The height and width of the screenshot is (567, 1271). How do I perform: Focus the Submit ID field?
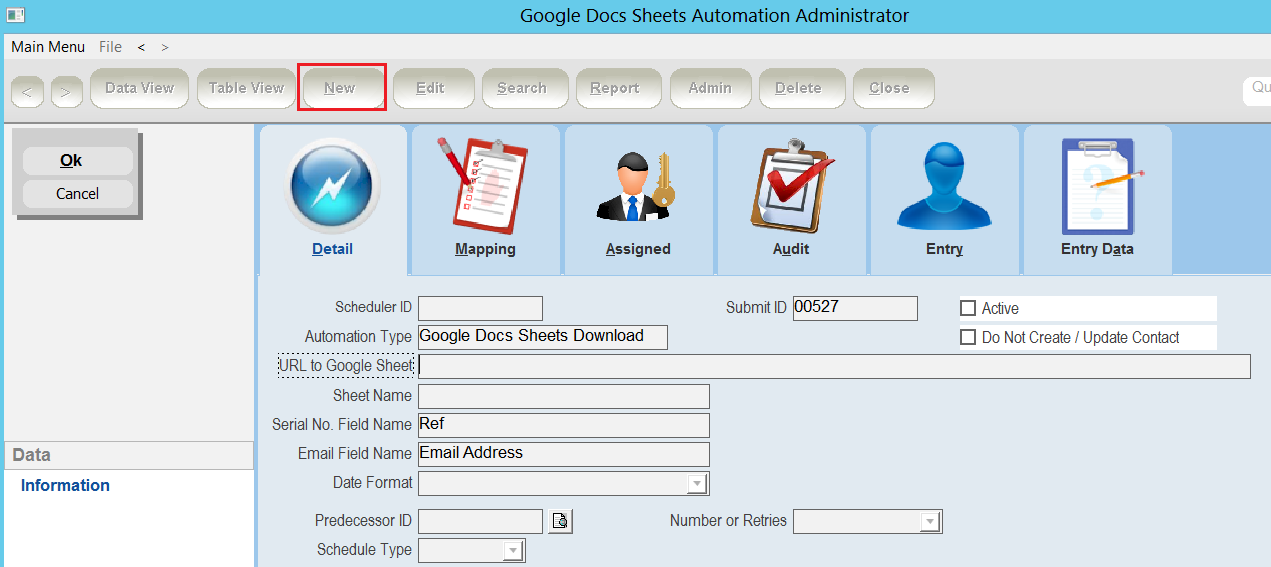855,308
